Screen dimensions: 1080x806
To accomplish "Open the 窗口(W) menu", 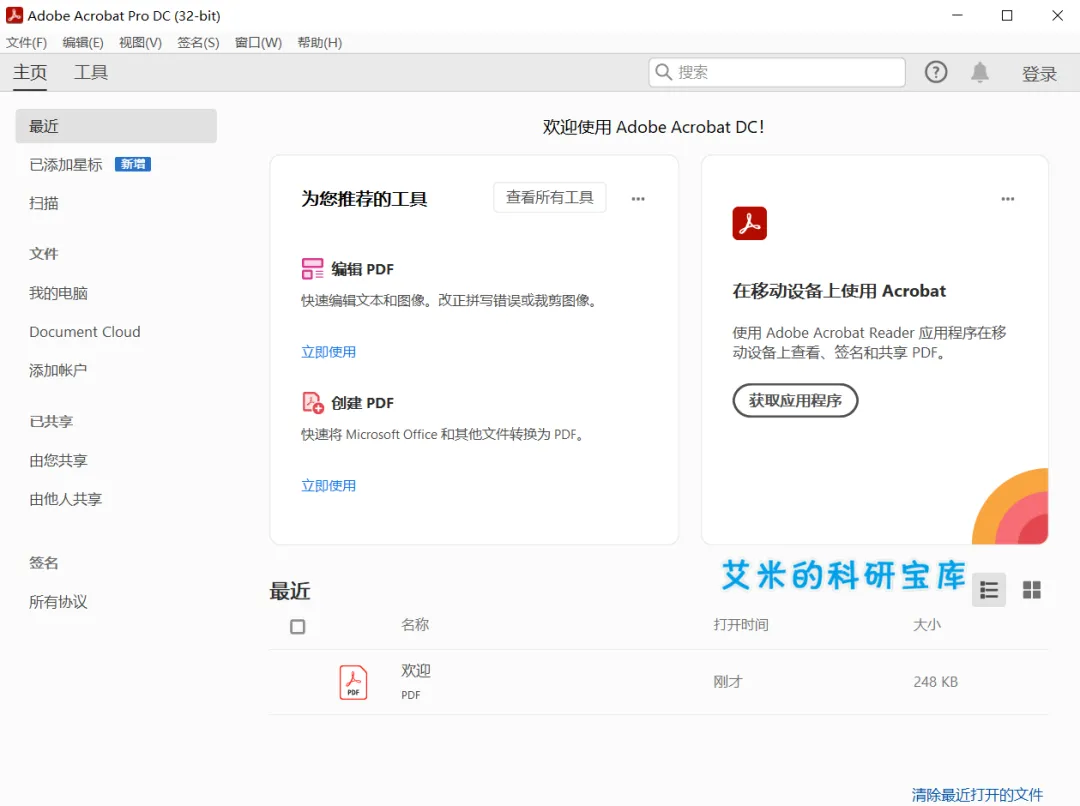I will pos(258,43).
